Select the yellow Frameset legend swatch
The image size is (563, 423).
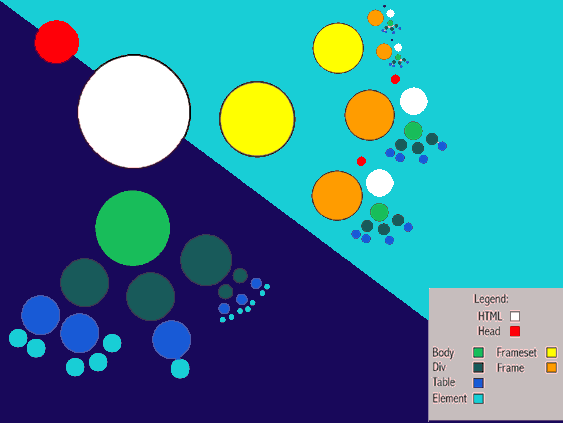point(552,352)
